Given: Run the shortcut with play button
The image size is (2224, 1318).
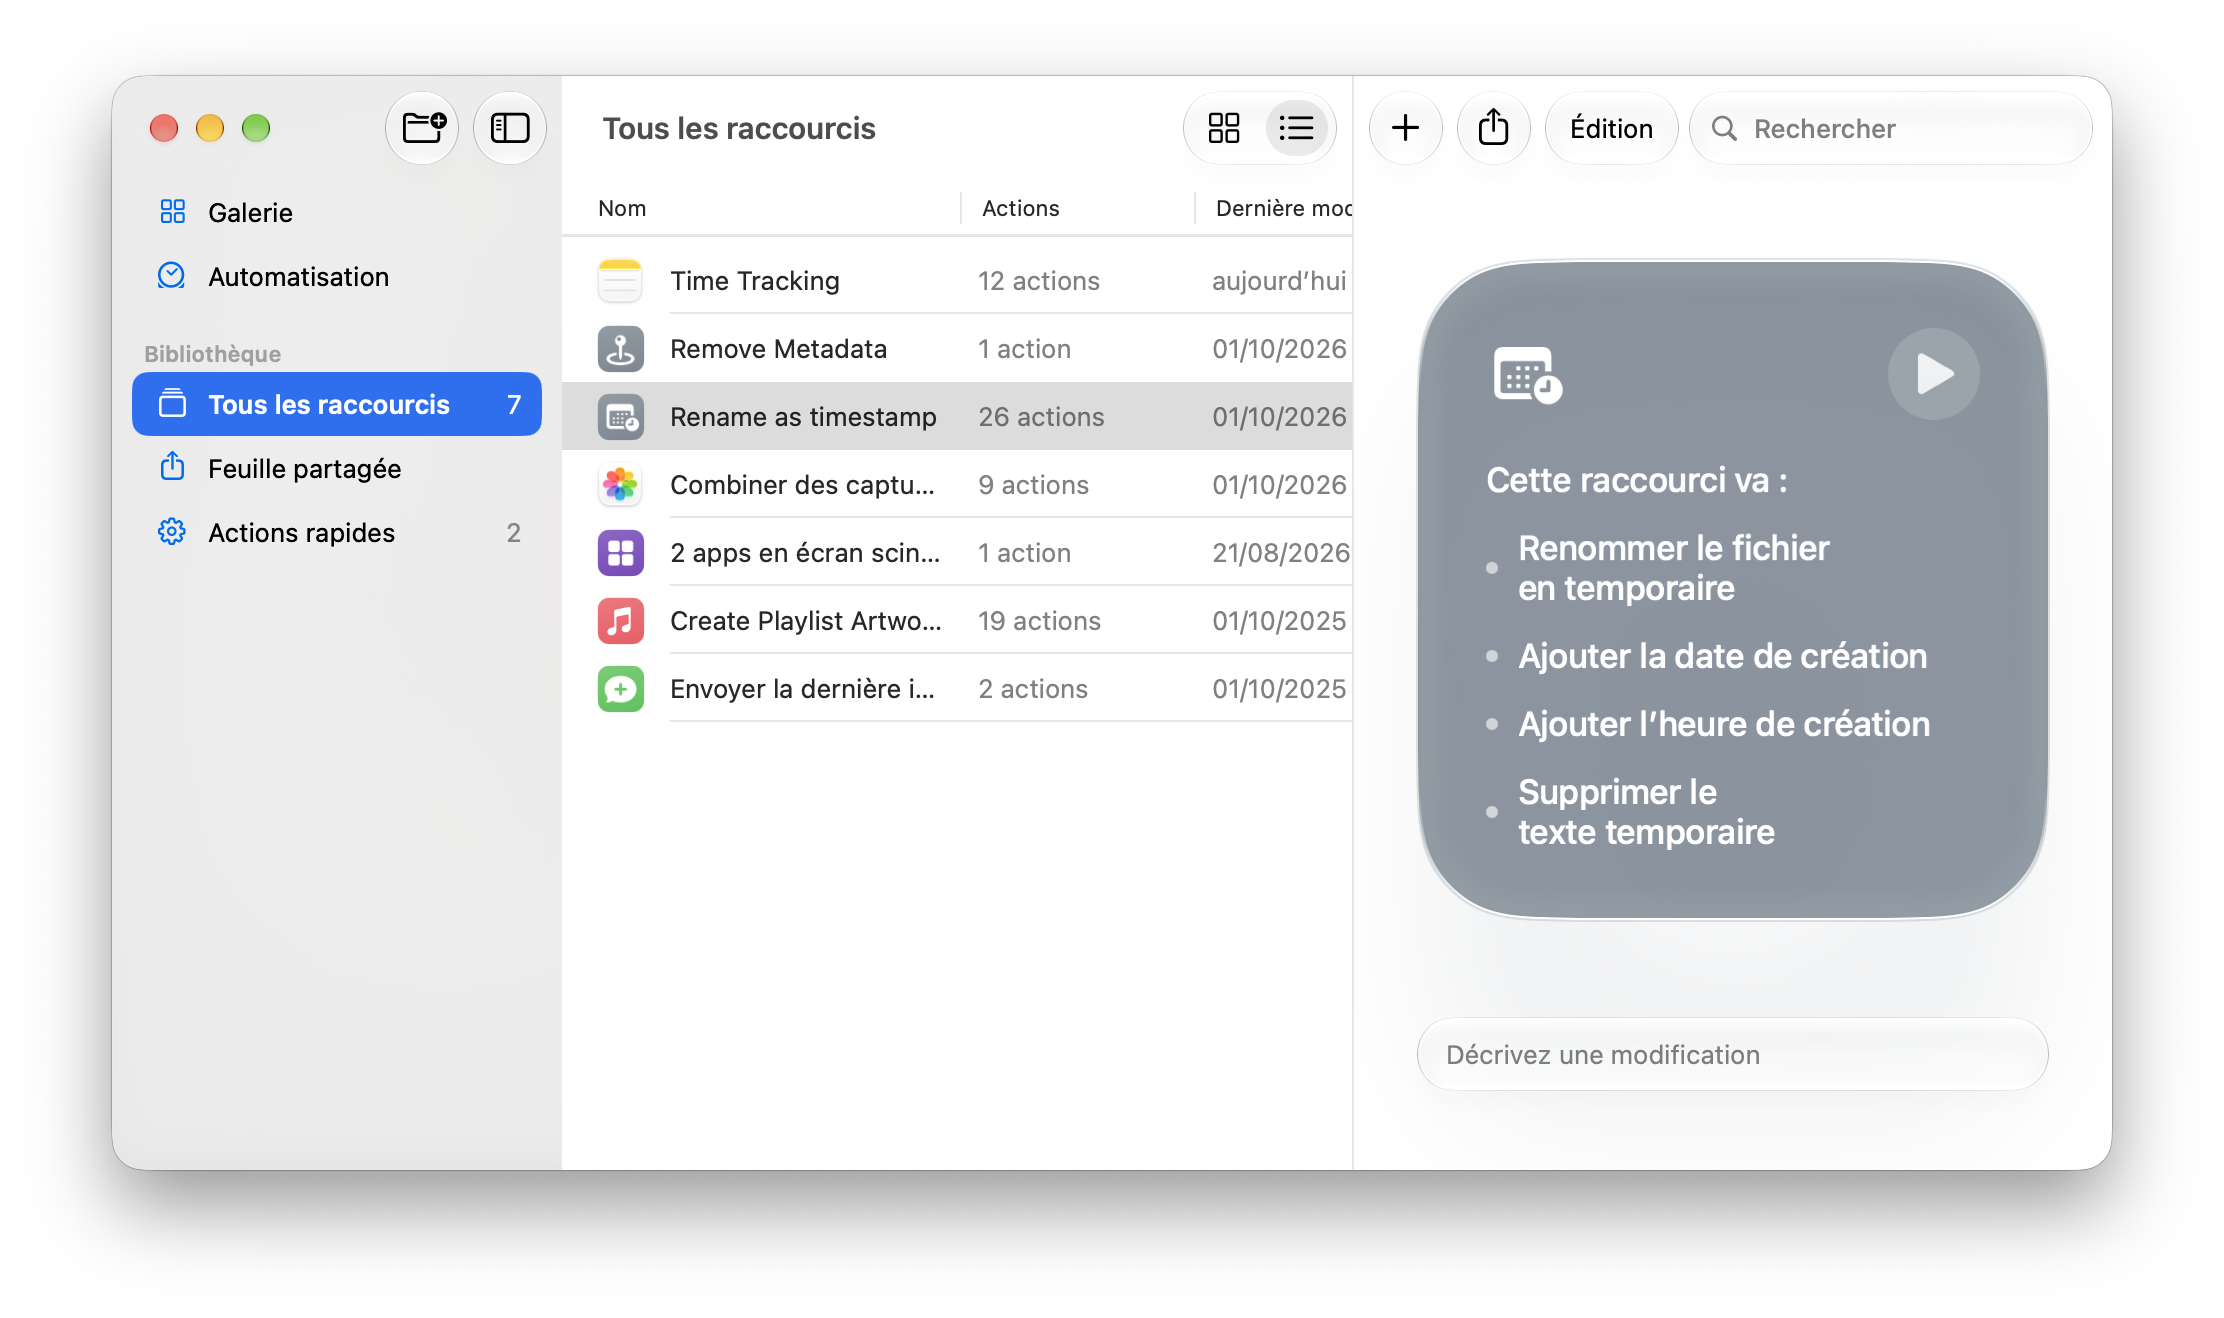Looking at the screenshot, I should pyautogui.click(x=1933, y=374).
